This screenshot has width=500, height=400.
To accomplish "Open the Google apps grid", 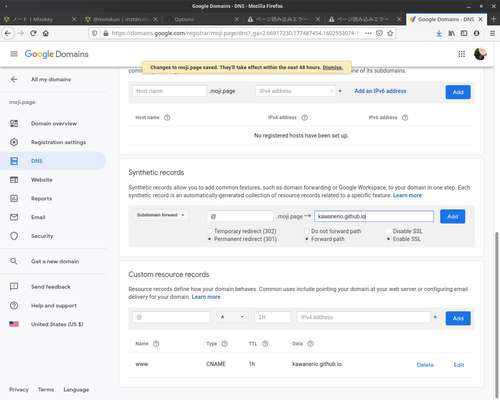I will click(462, 54).
